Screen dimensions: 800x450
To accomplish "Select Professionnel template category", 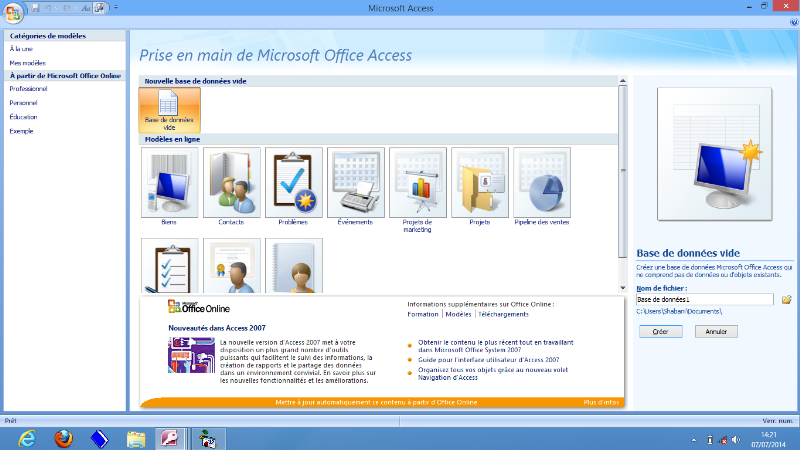I will coord(28,89).
